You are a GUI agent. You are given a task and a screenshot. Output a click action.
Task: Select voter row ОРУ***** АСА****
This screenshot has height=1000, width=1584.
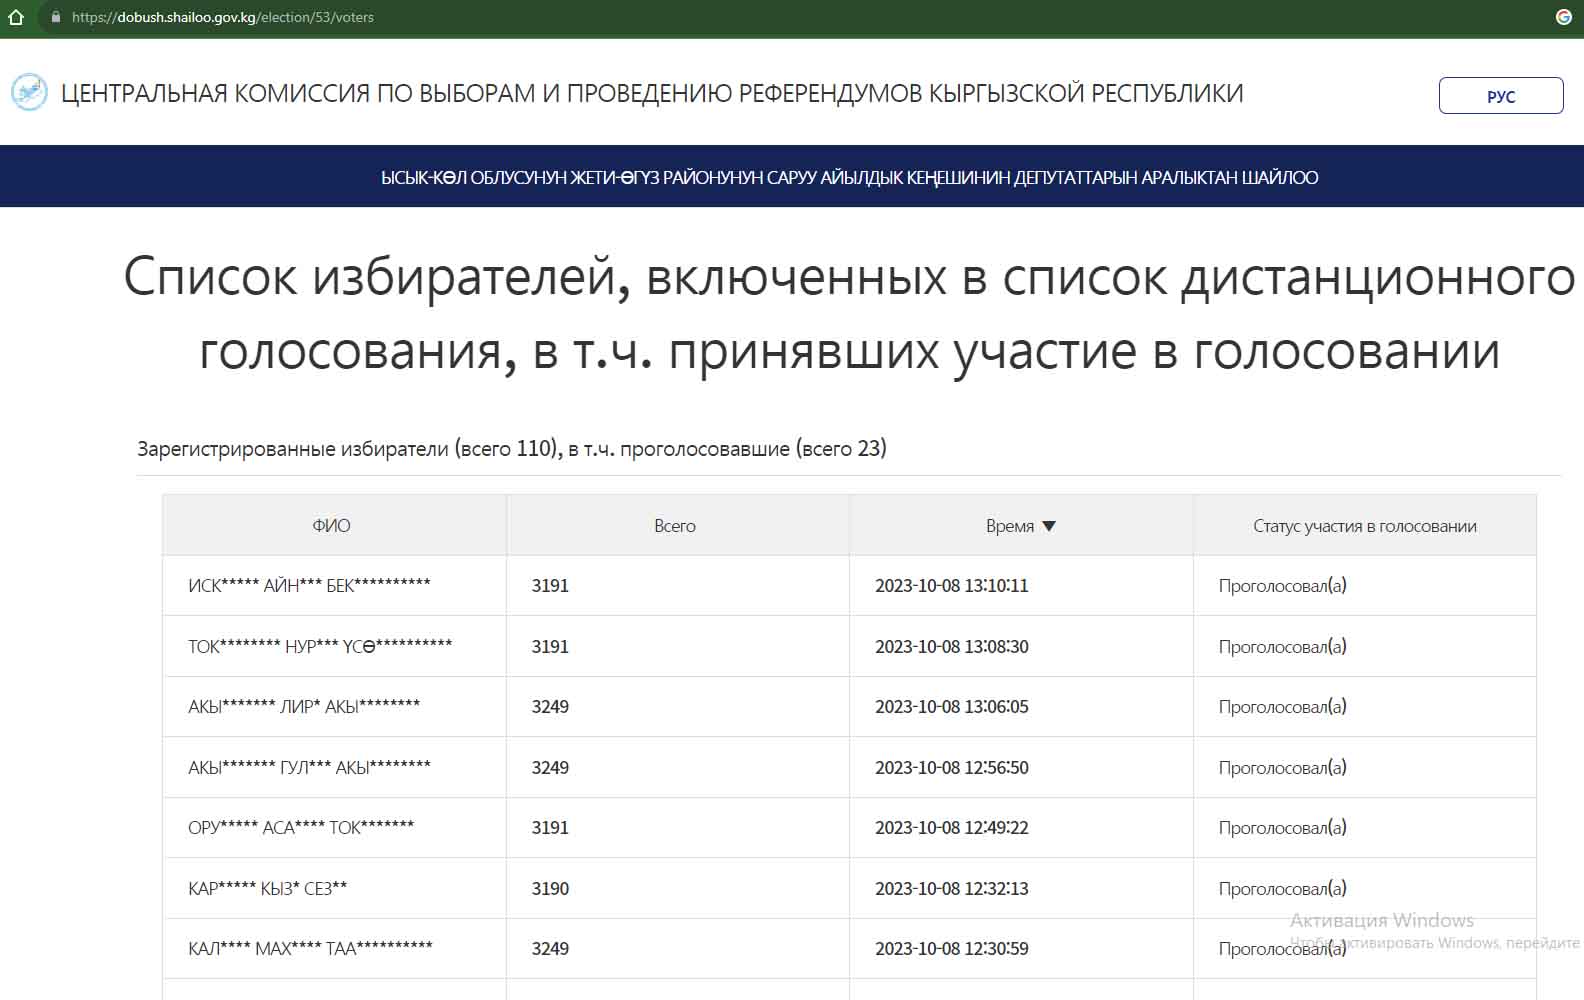(301, 828)
